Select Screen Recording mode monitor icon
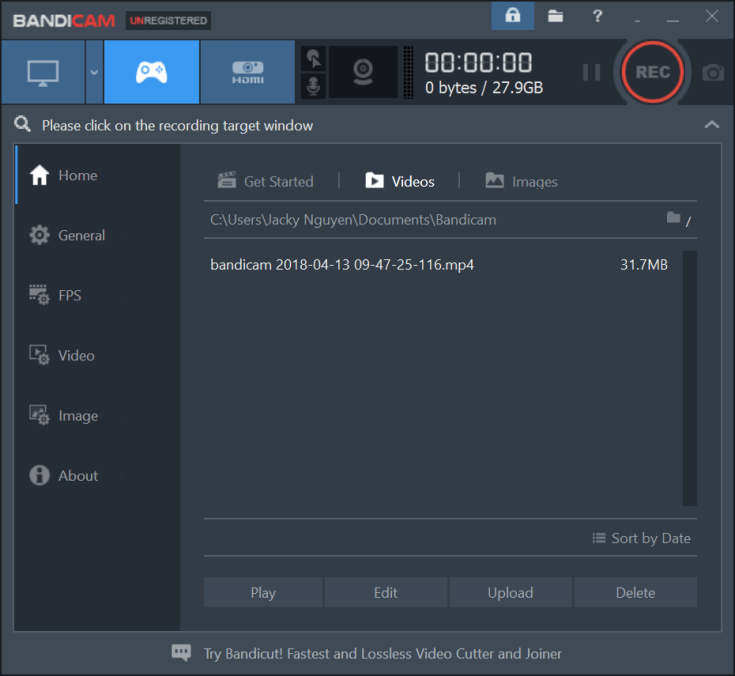 tap(43, 72)
